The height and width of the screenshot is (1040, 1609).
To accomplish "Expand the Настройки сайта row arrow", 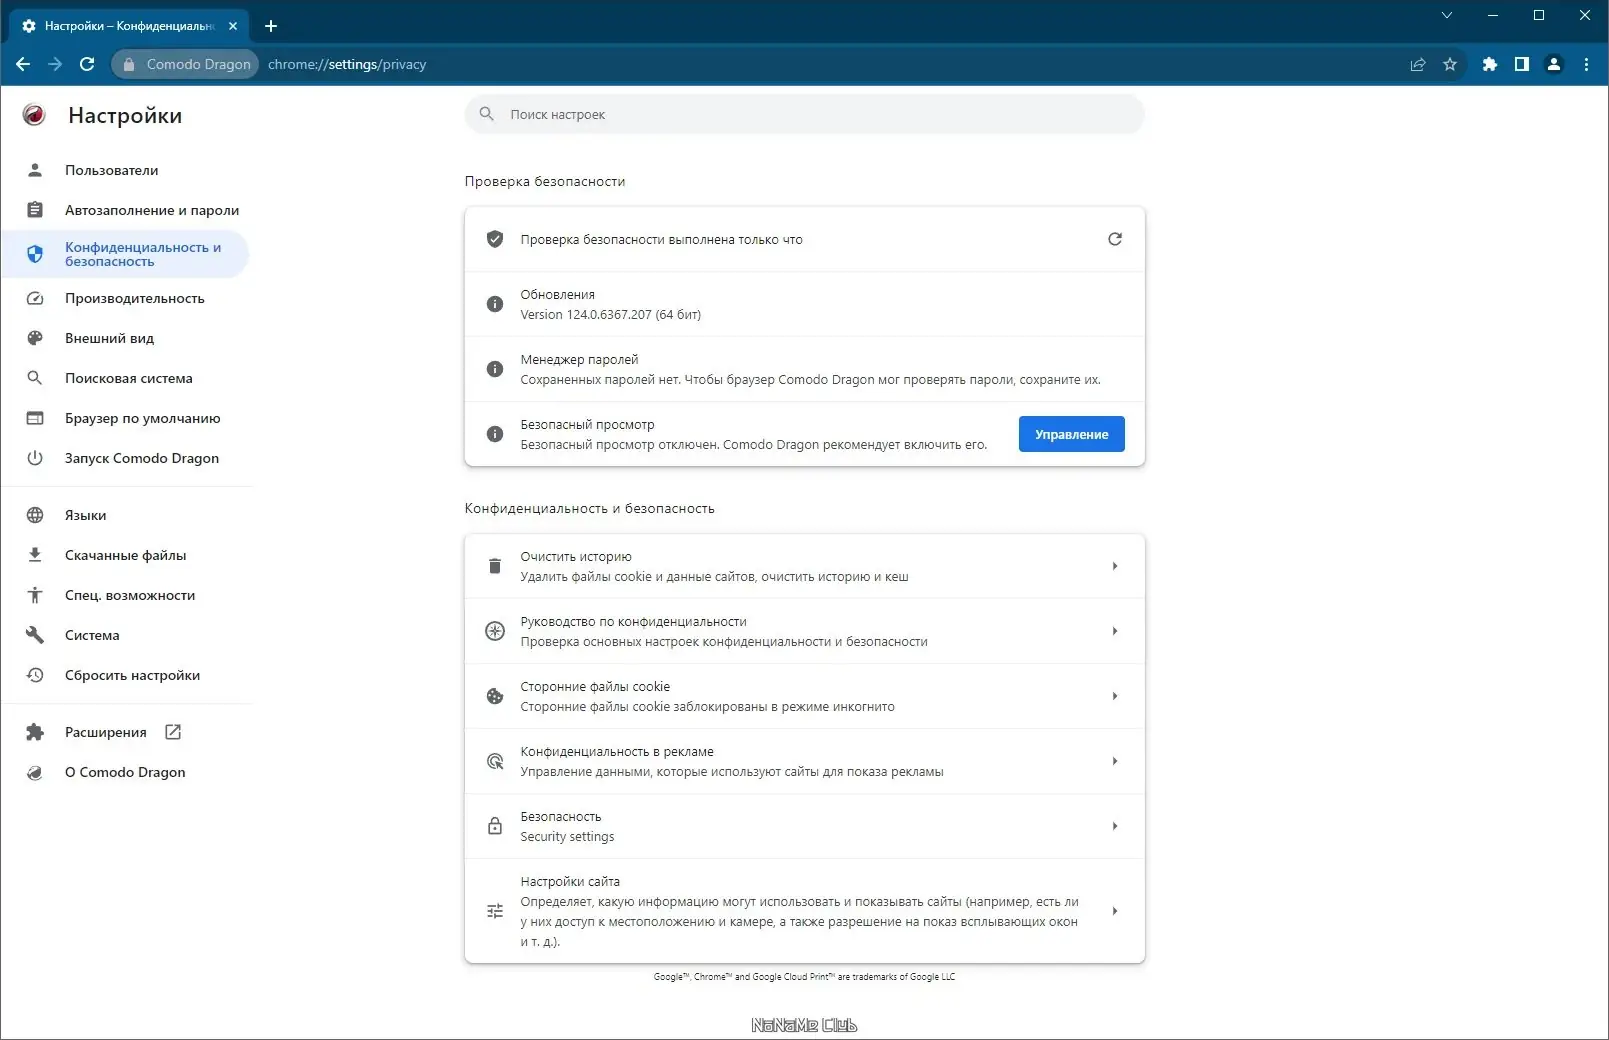I will click(1115, 911).
